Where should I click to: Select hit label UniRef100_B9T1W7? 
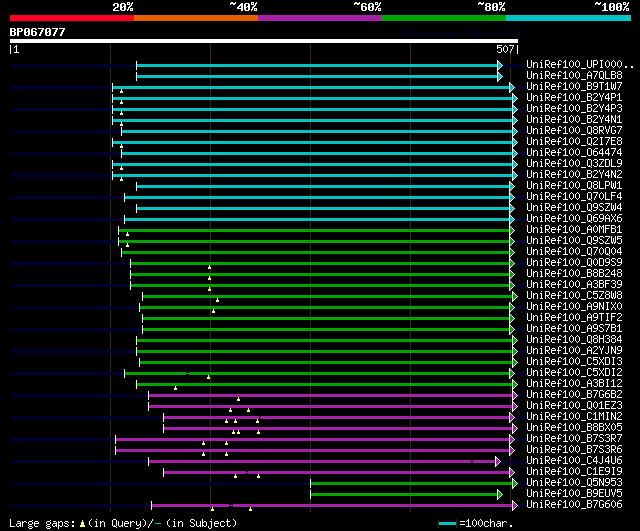click(x=574, y=87)
